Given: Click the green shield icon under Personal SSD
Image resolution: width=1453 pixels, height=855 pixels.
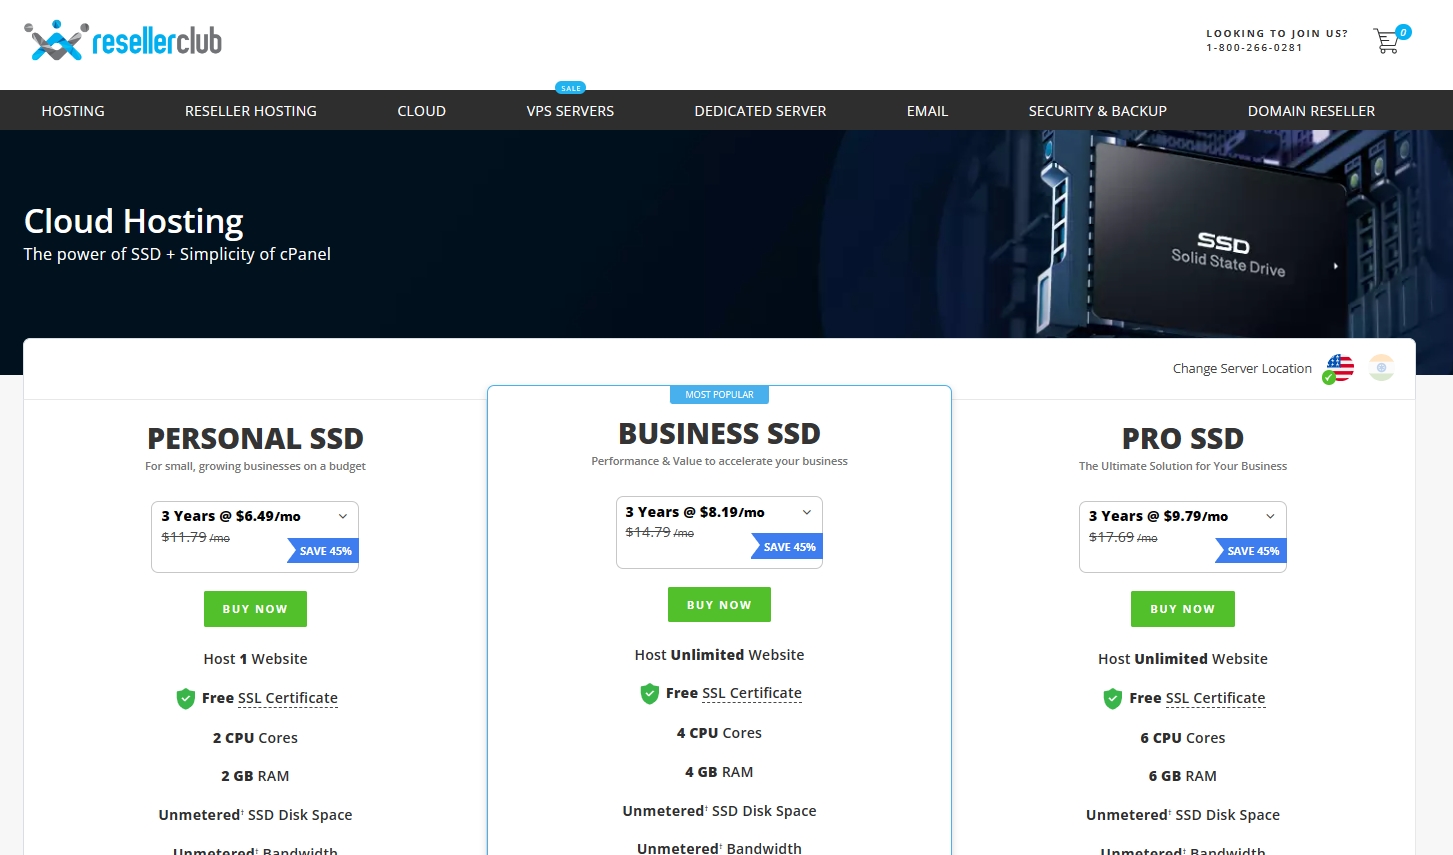Looking at the screenshot, I should click(x=185, y=698).
